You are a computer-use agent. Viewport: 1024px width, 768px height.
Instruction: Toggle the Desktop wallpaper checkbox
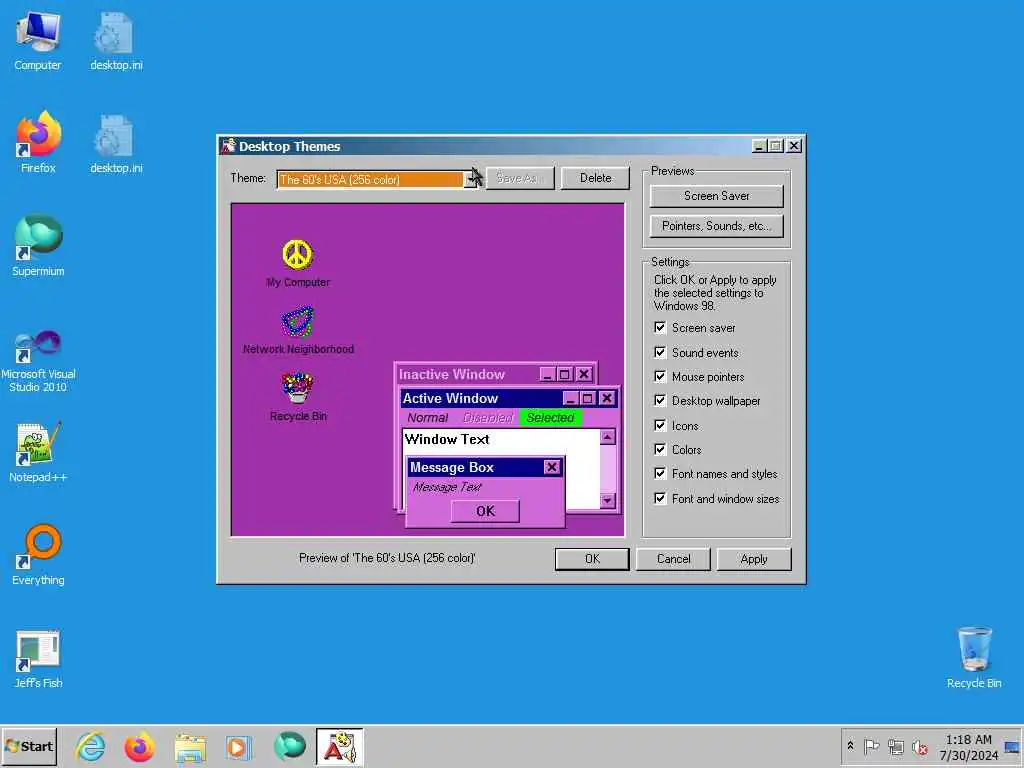click(x=660, y=400)
